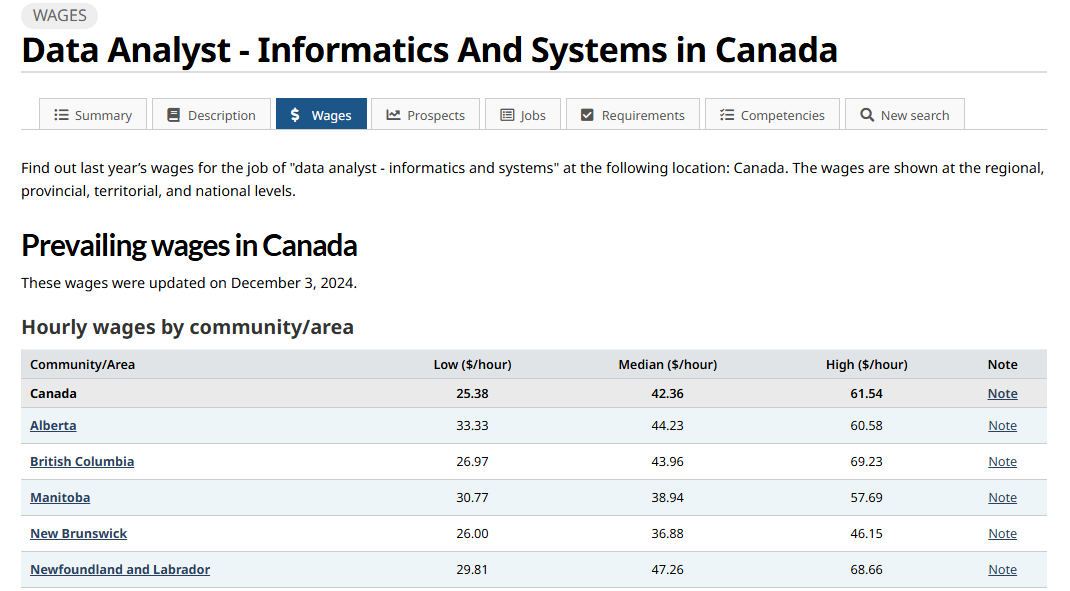This screenshot has height=591, width=1070.
Task: Click the checklist icon beside Competencies
Action: tap(727, 115)
